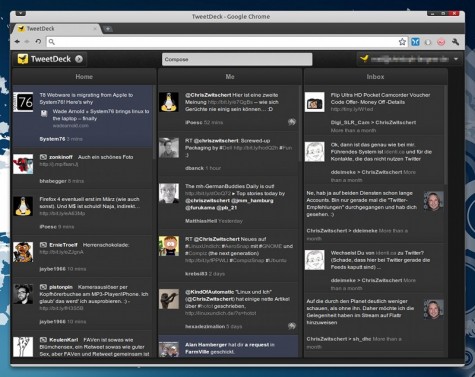This screenshot has height=377, width=475.
Task: Click the red round extension icon
Action: [x=441, y=42]
